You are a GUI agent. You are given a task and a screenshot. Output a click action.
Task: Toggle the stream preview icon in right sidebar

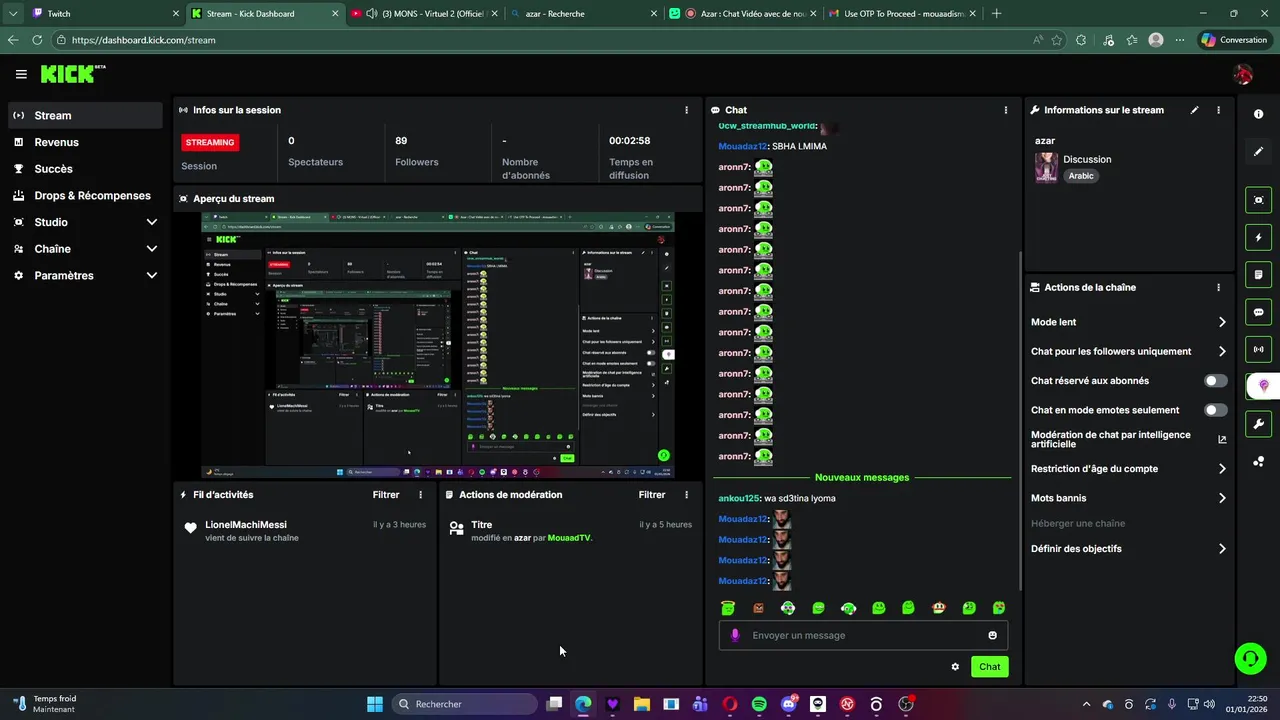pos(1258,200)
